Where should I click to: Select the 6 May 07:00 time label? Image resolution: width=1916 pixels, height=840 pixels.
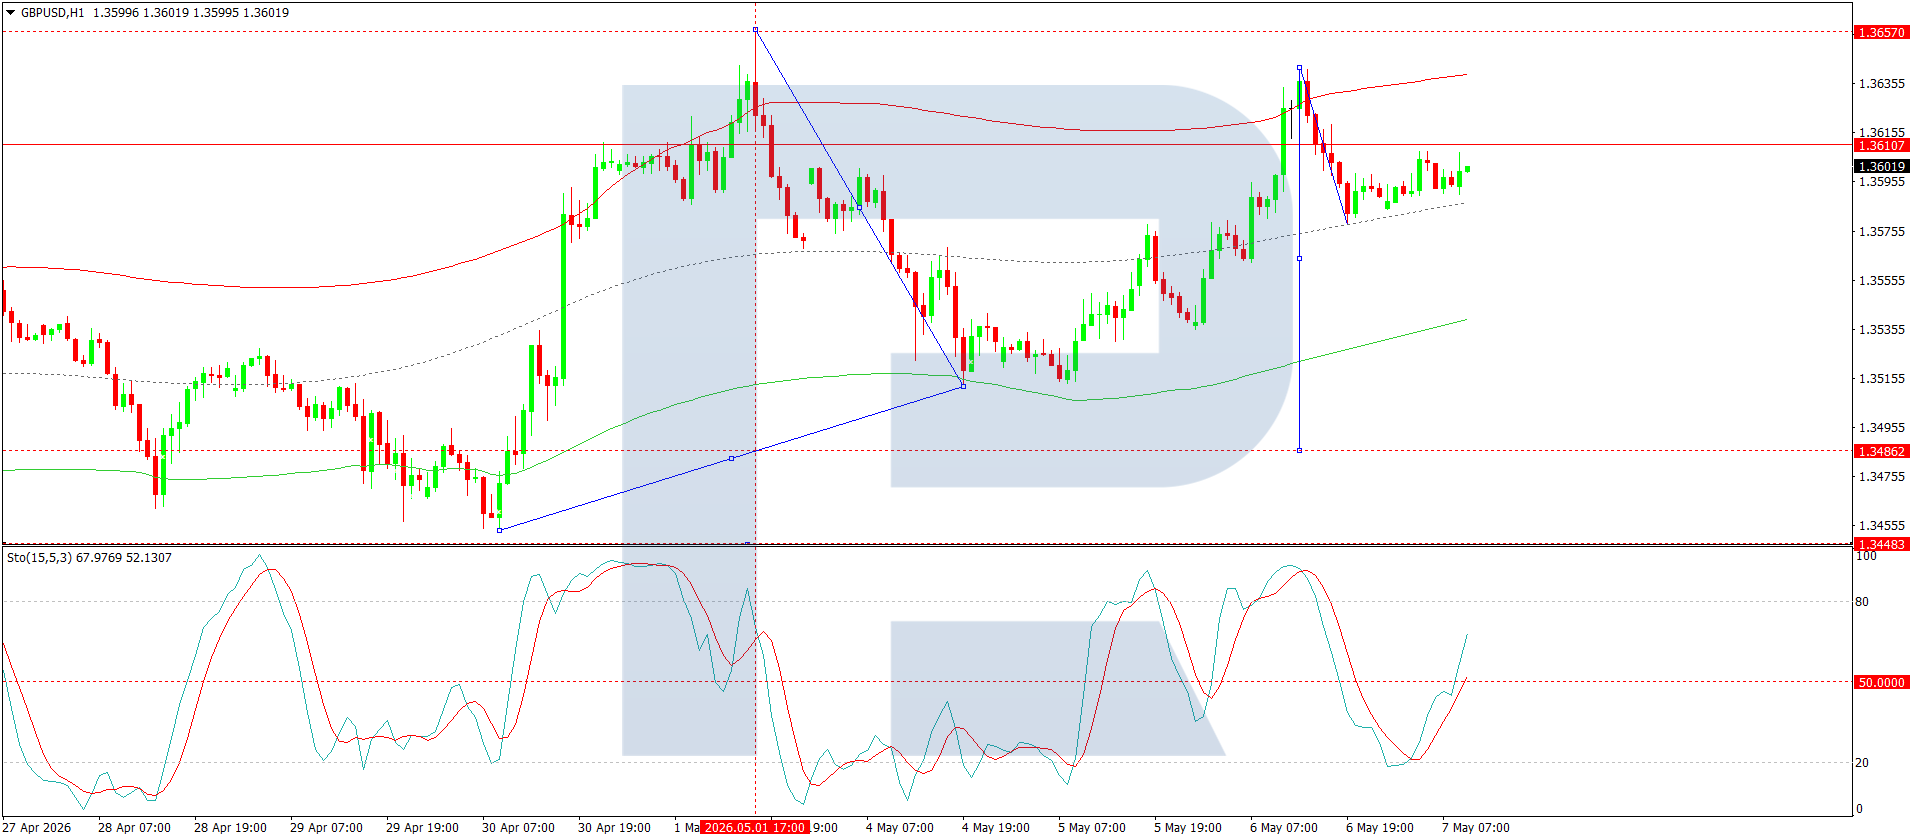[x=1283, y=828]
